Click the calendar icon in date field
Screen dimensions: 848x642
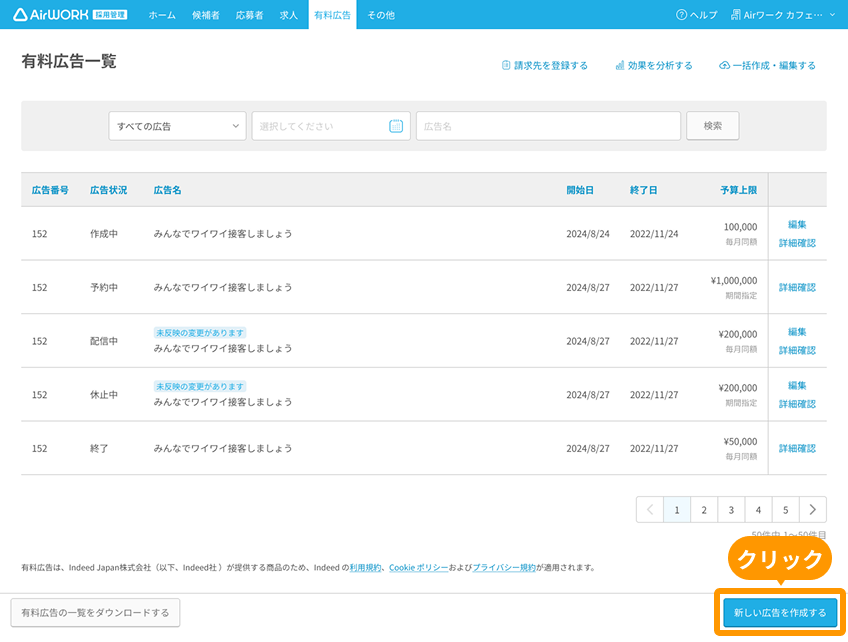click(x=396, y=126)
